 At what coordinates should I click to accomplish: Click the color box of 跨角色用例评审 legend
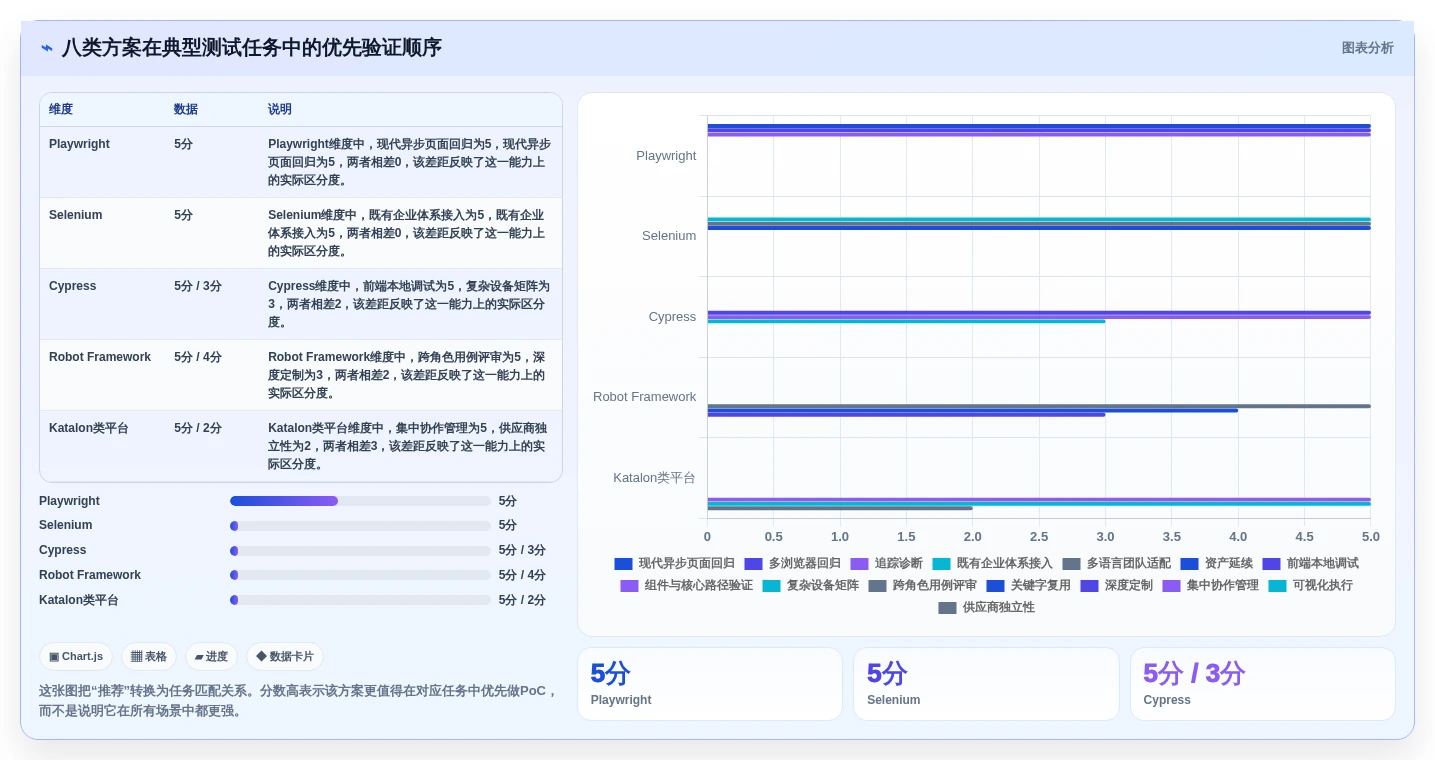click(877, 586)
